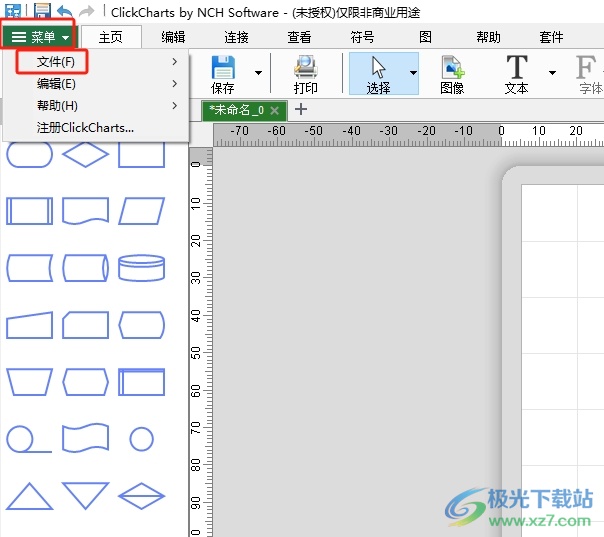Pick the direct access horizontal cylinder shape

tap(86, 268)
